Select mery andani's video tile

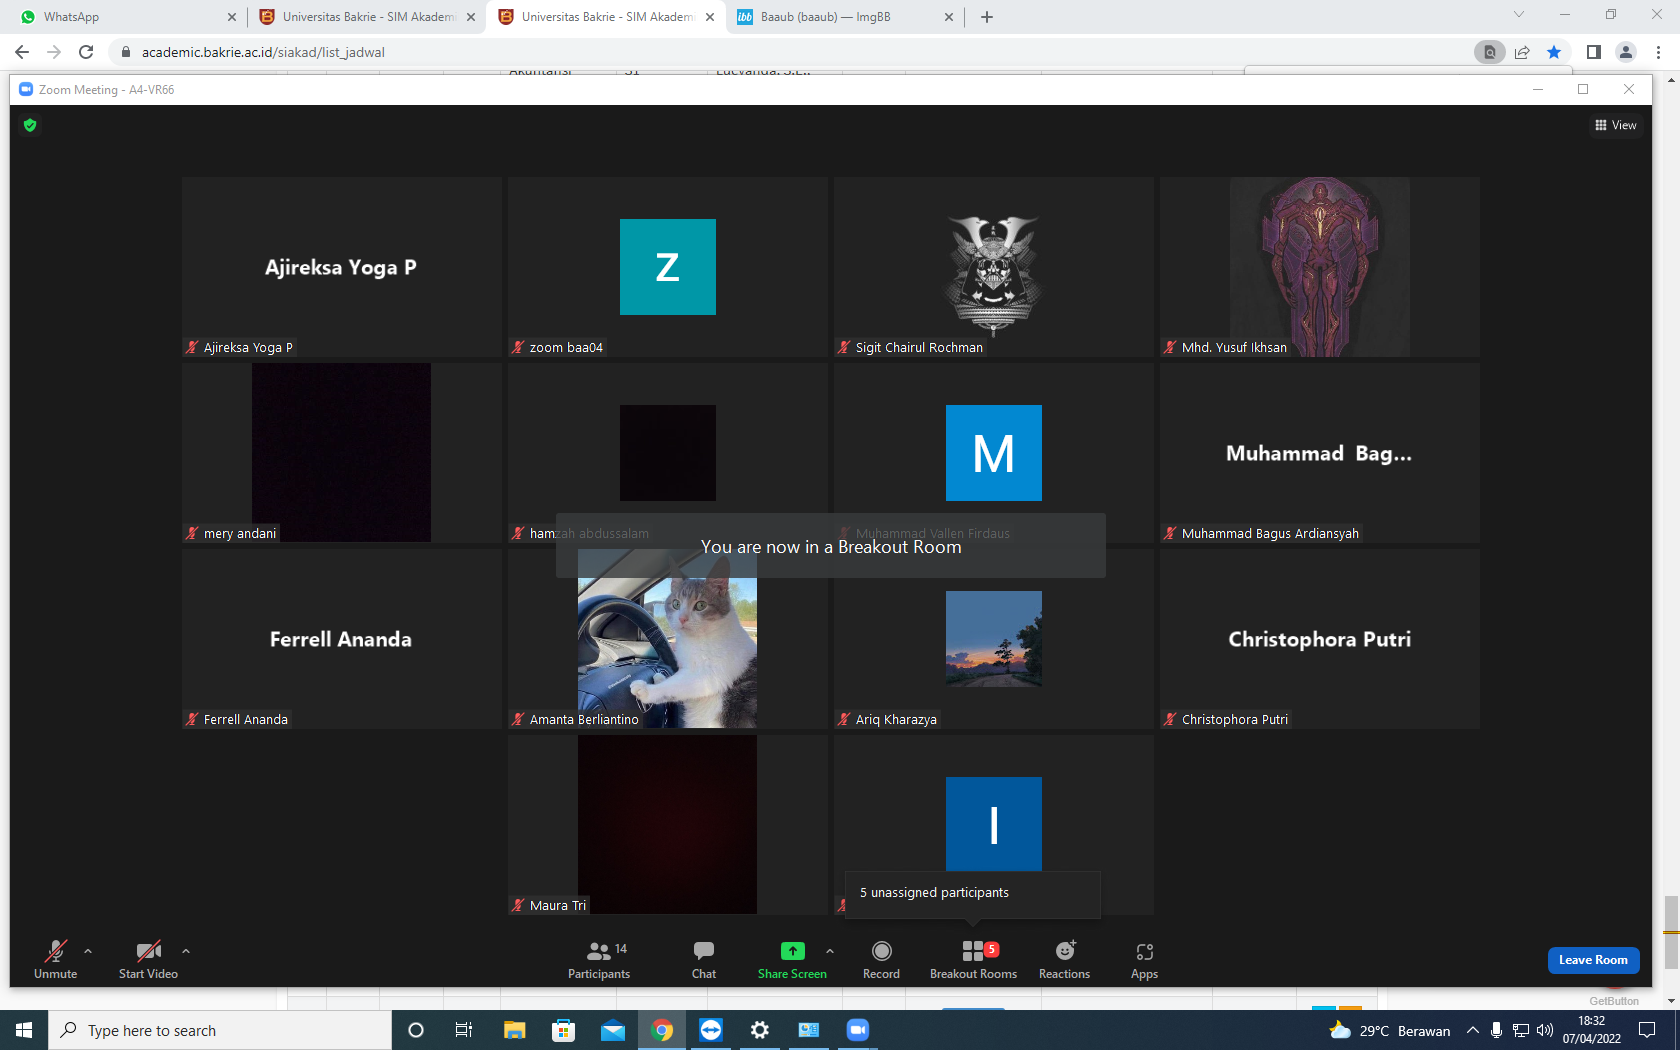342,453
